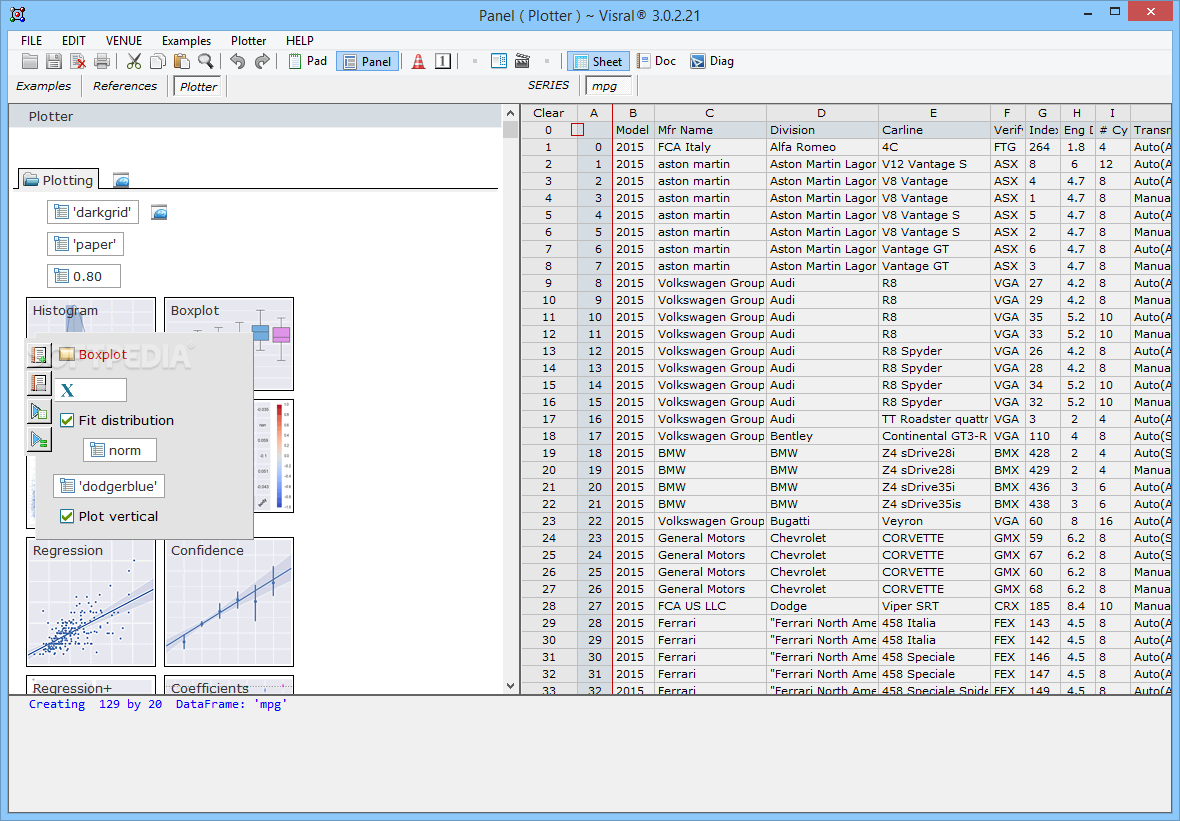Click the copy pages icon
The height and width of the screenshot is (821, 1180).
pyautogui.click(x=158, y=62)
